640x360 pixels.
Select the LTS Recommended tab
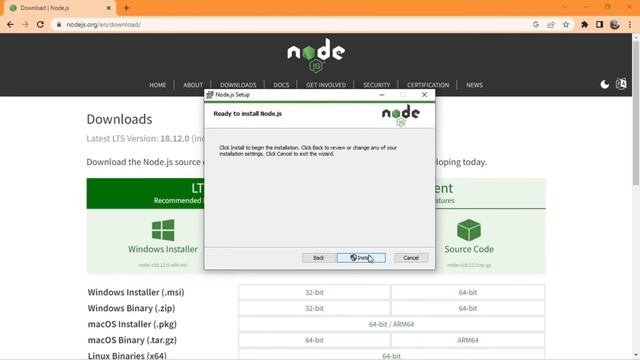pos(145,193)
